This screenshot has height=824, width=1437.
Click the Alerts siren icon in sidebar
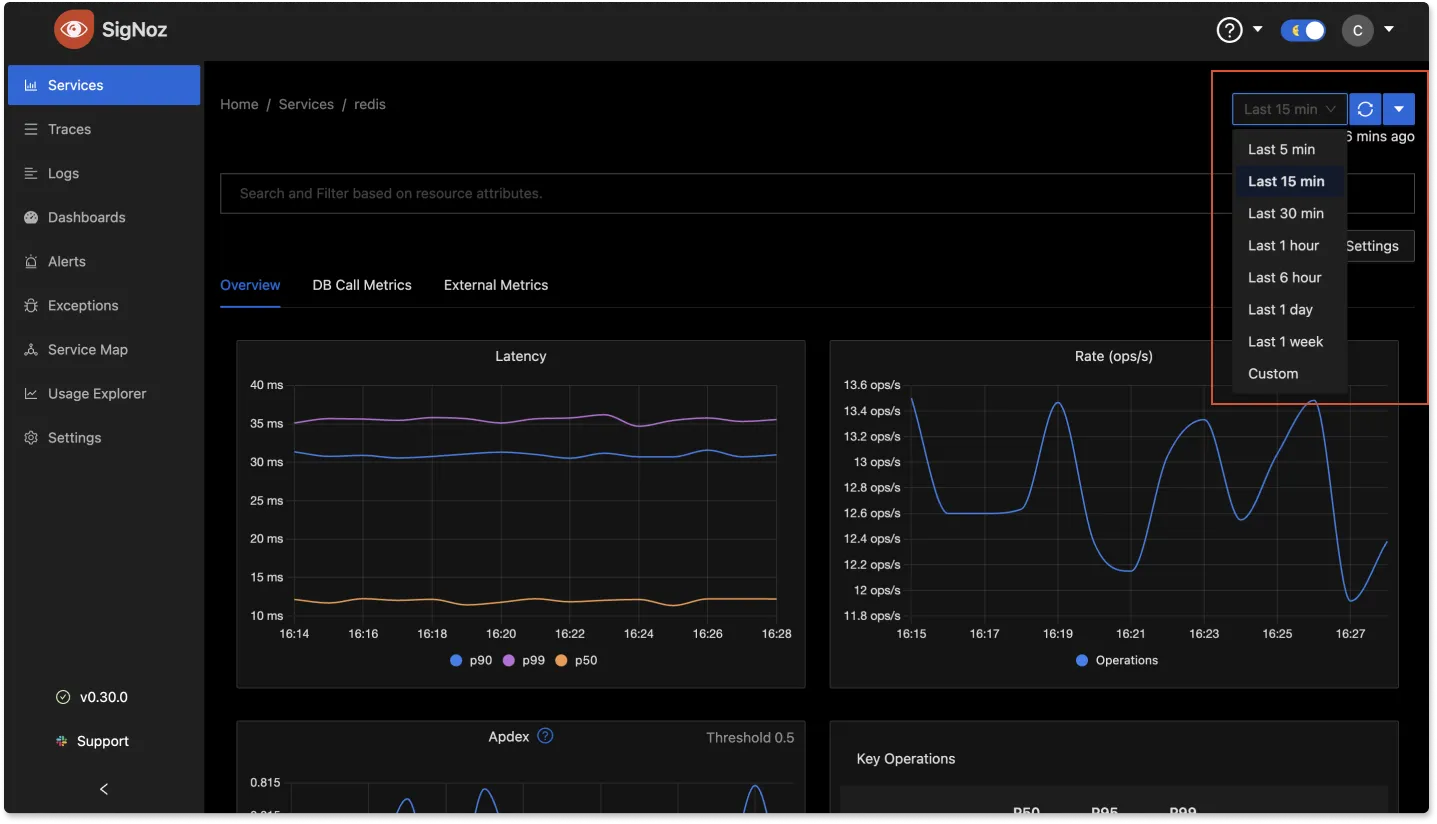click(x=30, y=261)
